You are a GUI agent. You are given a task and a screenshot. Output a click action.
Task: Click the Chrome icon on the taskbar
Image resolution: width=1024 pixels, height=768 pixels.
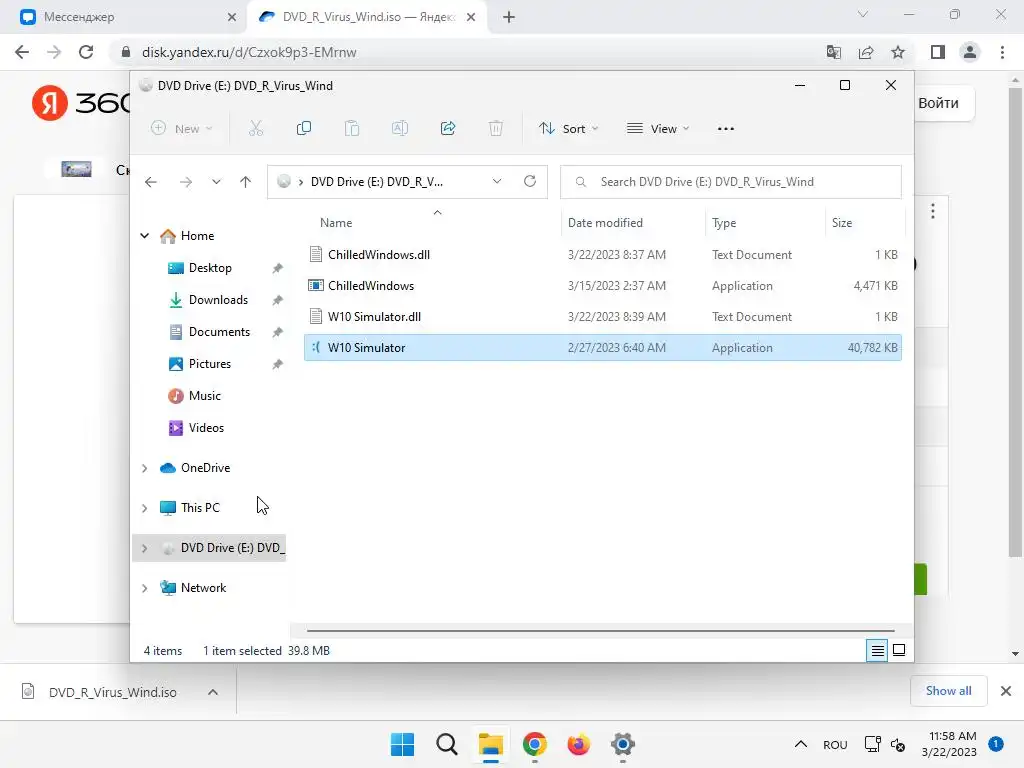click(x=535, y=744)
